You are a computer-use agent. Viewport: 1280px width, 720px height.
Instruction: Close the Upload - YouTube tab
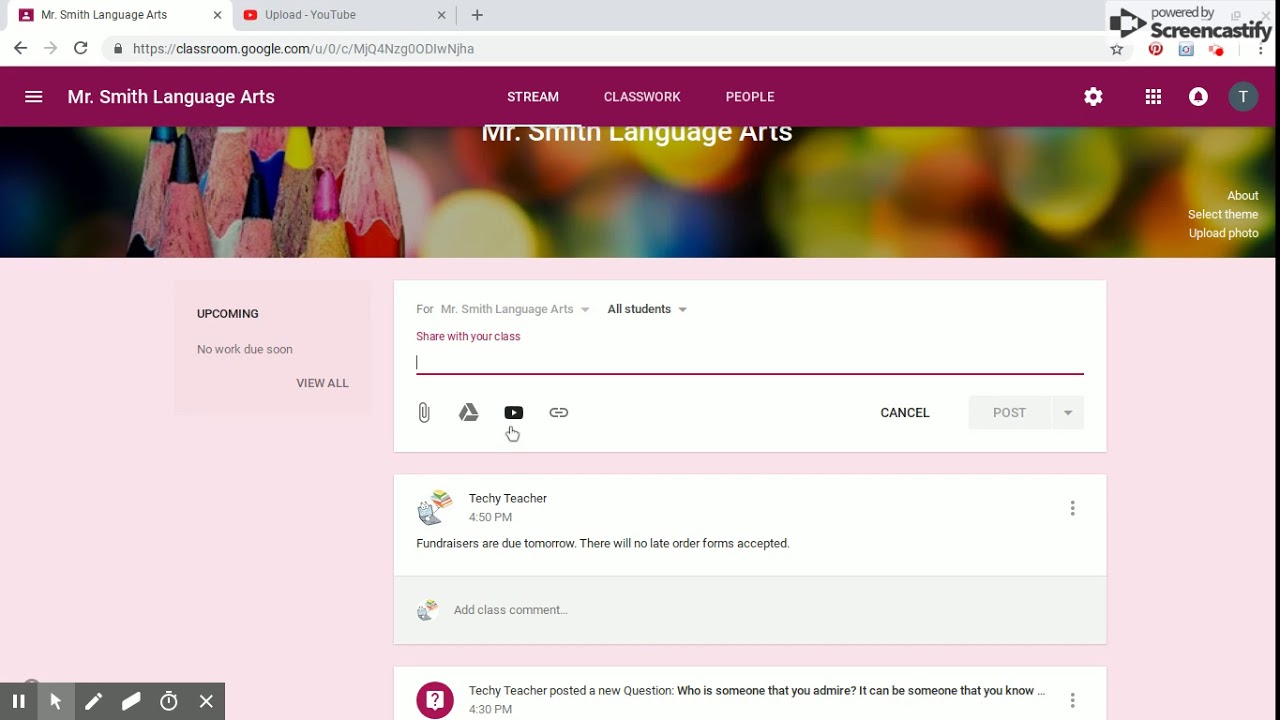442,15
